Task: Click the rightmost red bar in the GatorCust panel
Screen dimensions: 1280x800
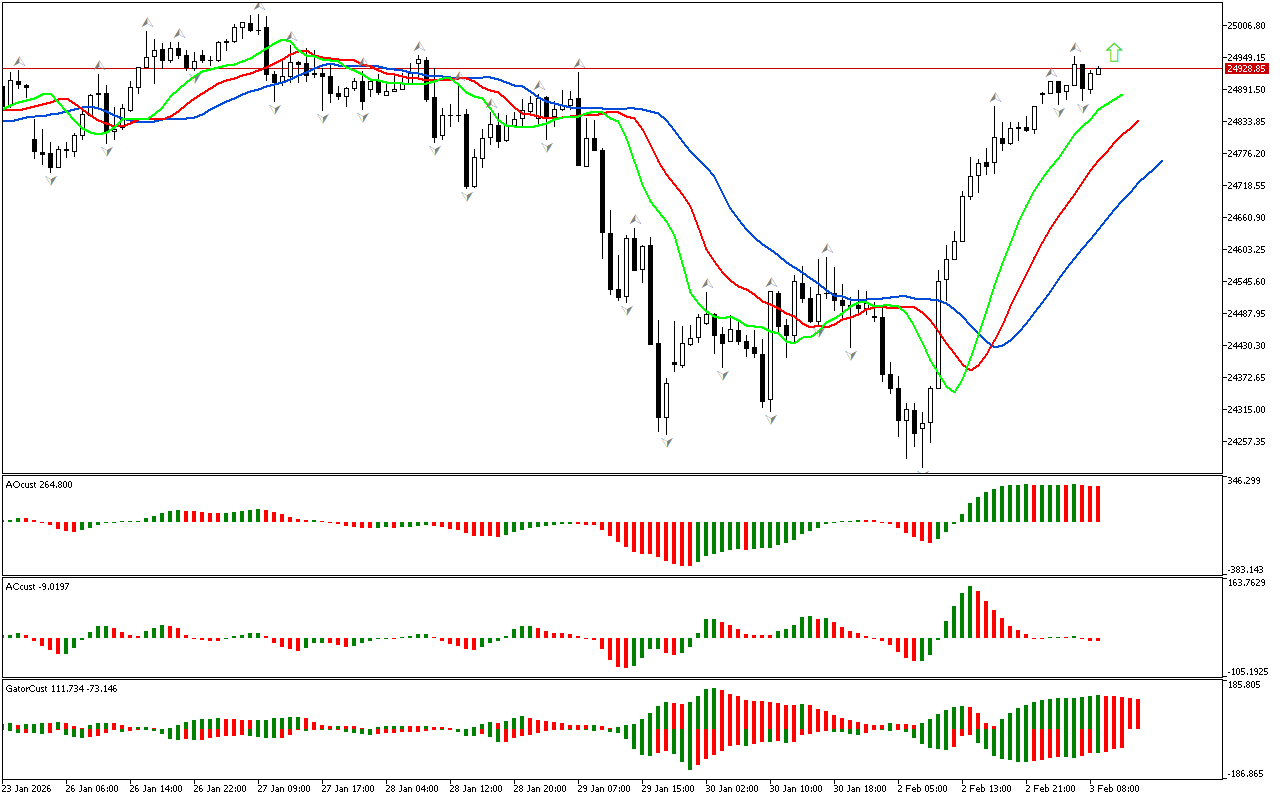Action: (x=1137, y=713)
